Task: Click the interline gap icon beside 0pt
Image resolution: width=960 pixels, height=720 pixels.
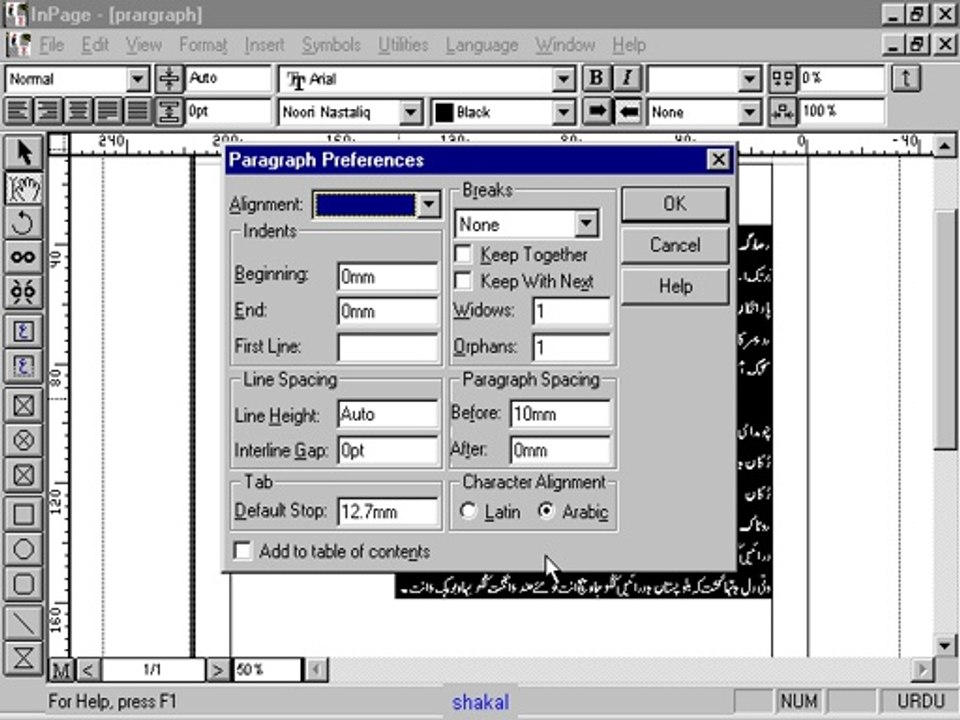Action: click(x=169, y=112)
